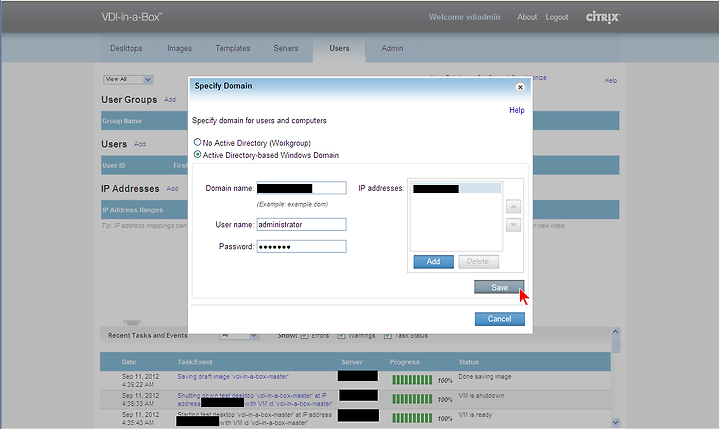The width and height of the screenshot is (720, 429).
Task: Open the Admin tab
Action: point(392,48)
